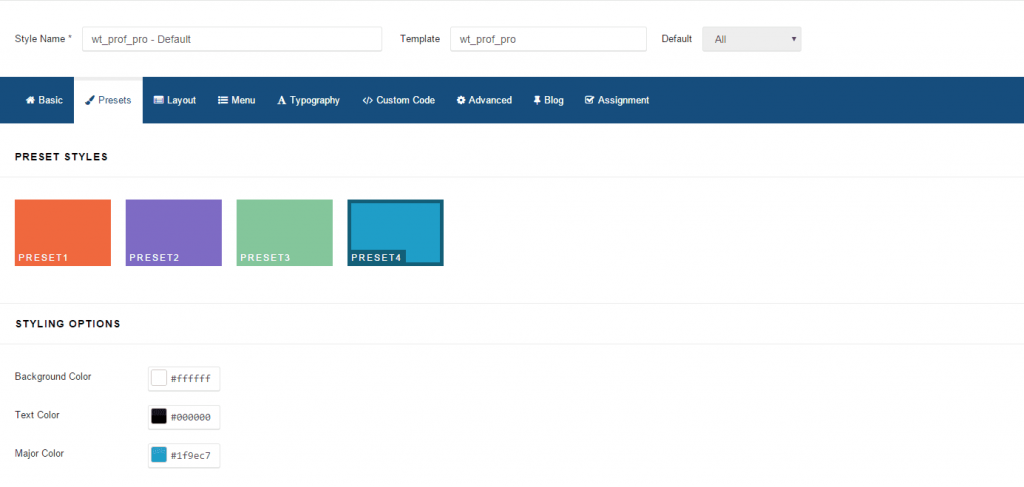Click the Layout tab icon
1024x487 pixels.
point(158,100)
